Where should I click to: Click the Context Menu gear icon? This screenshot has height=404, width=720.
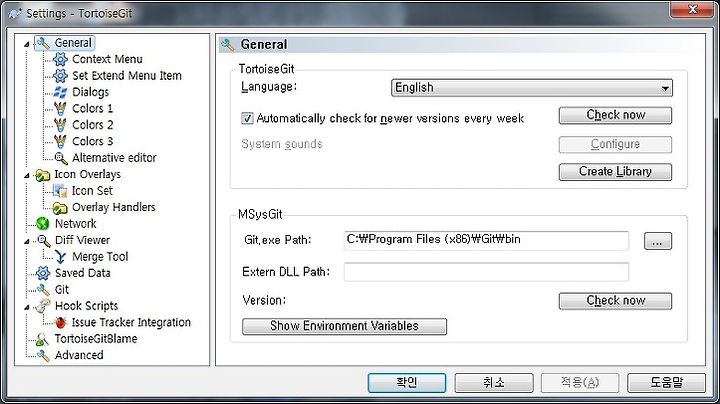tap(60, 59)
